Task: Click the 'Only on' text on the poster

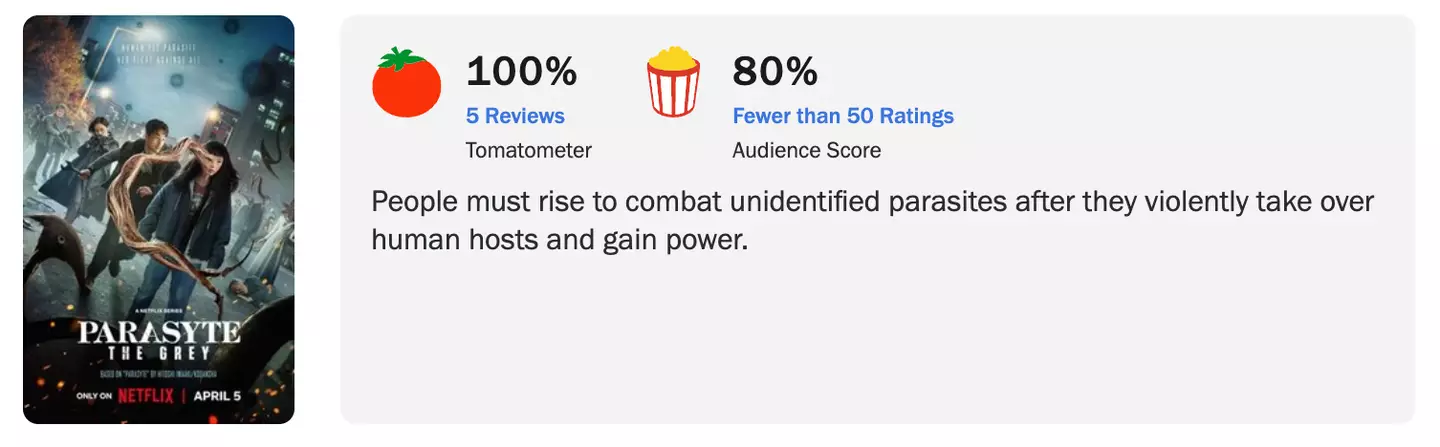Action: (x=95, y=396)
